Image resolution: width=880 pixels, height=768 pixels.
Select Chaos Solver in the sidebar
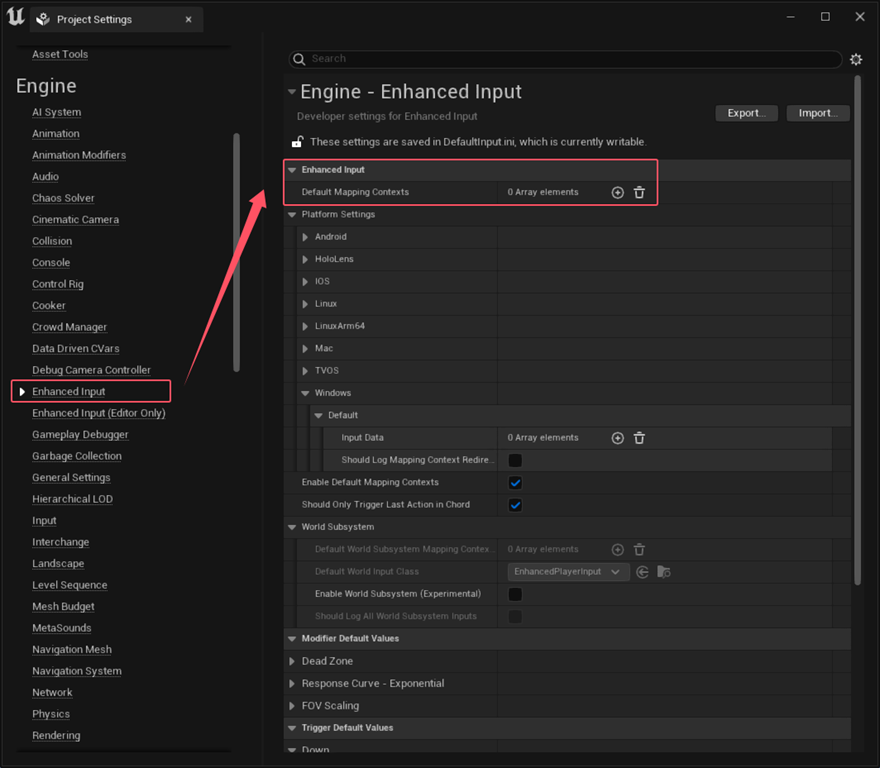(x=63, y=198)
